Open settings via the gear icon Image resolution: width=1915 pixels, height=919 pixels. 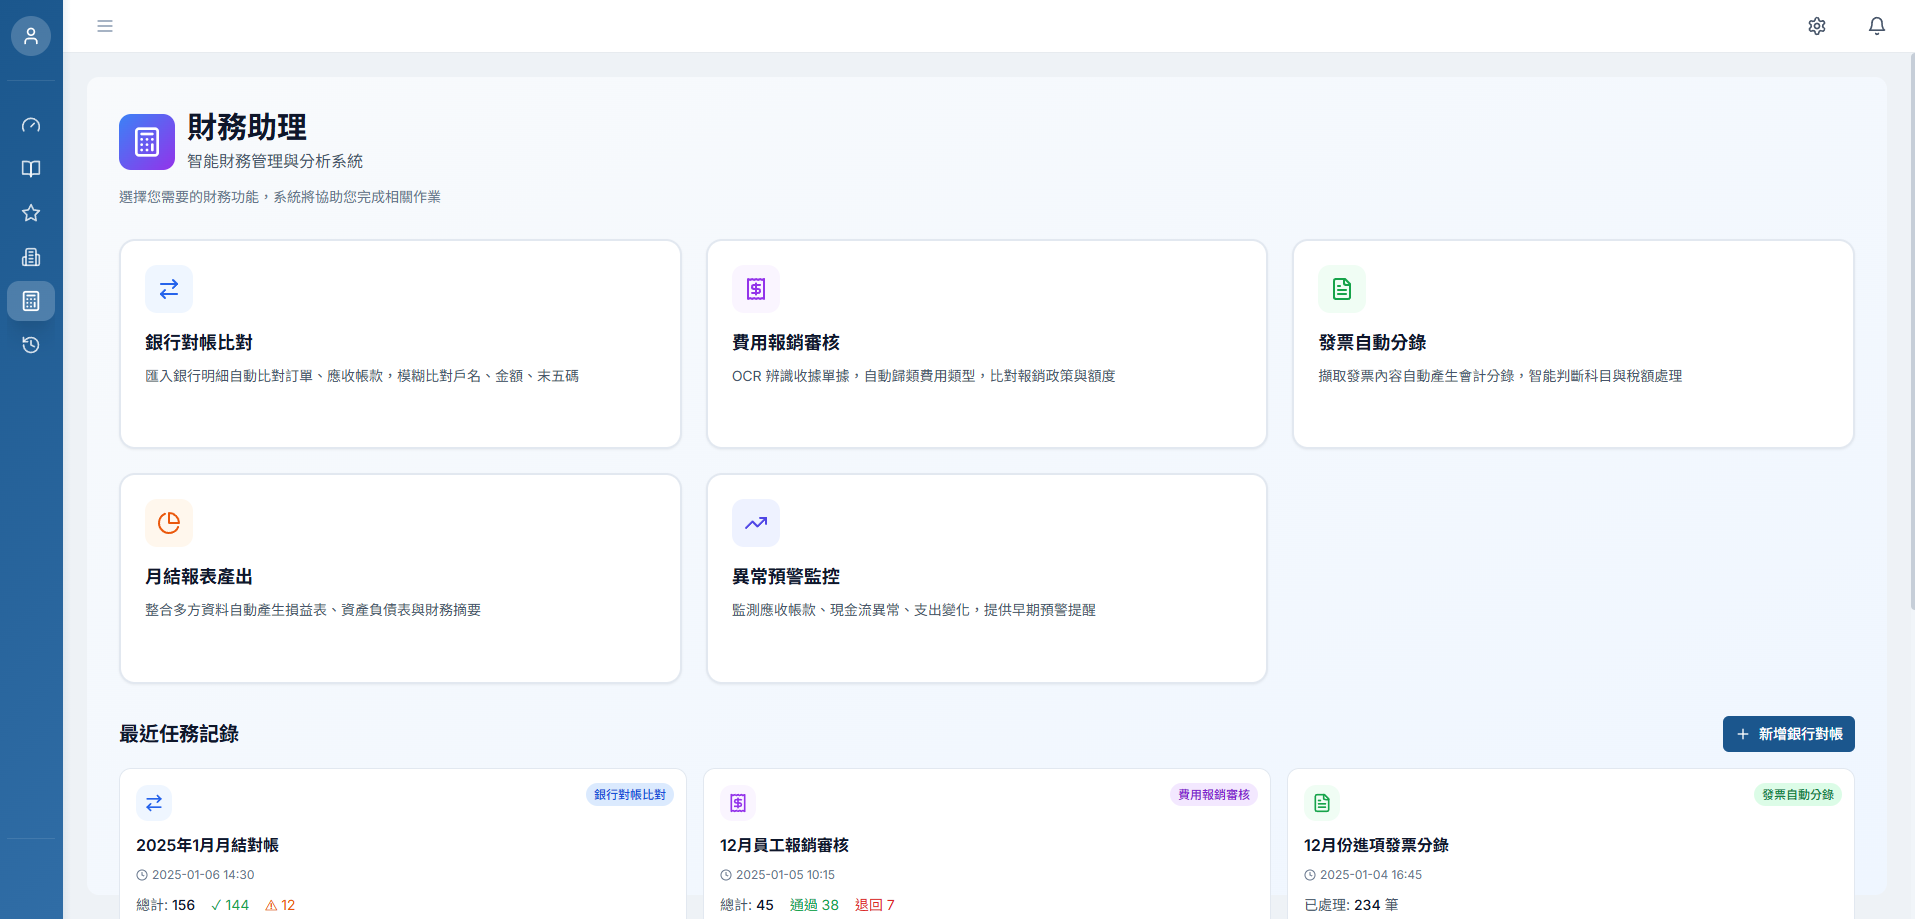[x=1817, y=26]
